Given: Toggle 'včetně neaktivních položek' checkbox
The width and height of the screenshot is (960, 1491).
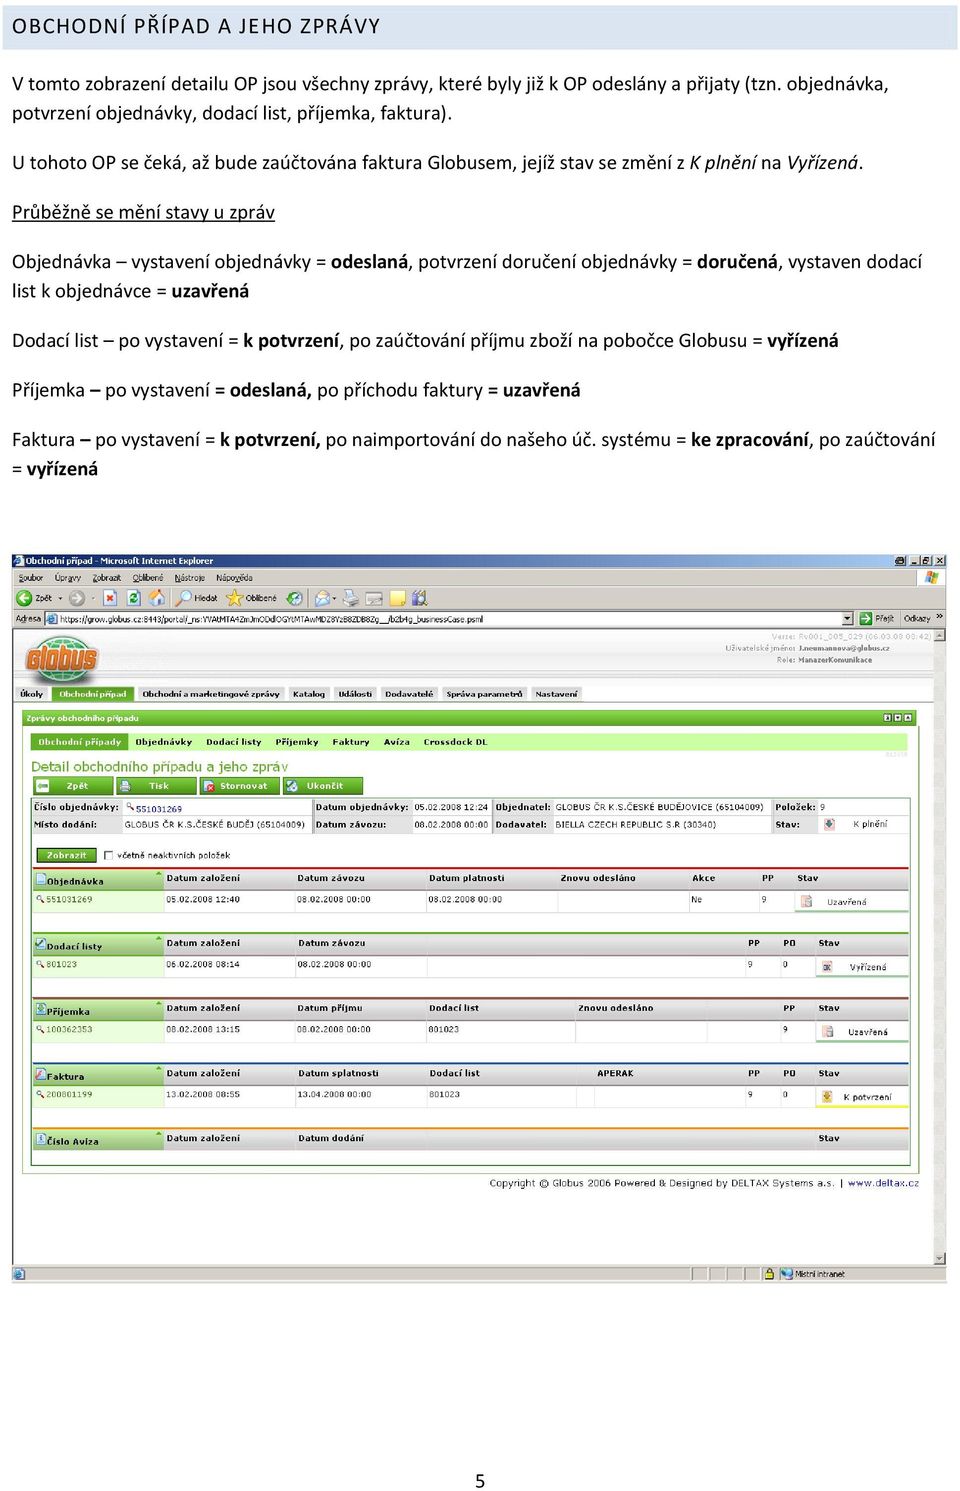Looking at the screenshot, I should tap(108, 855).
